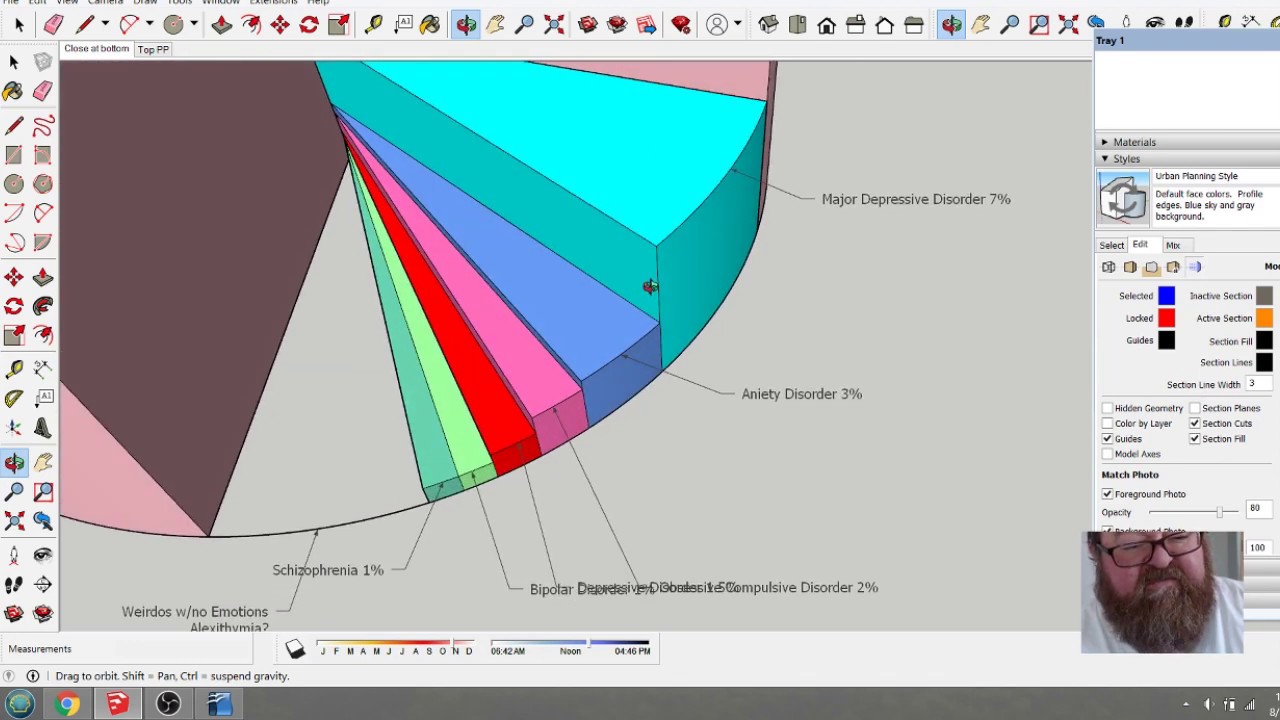Click the OBS Studio taskbar button
This screenshot has height=720, width=1280.
pyautogui.click(x=168, y=704)
